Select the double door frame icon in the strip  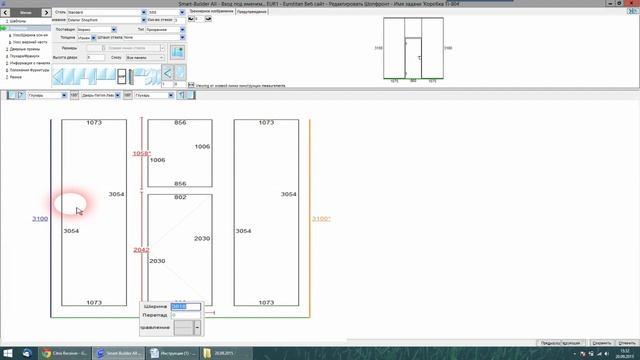point(122,76)
